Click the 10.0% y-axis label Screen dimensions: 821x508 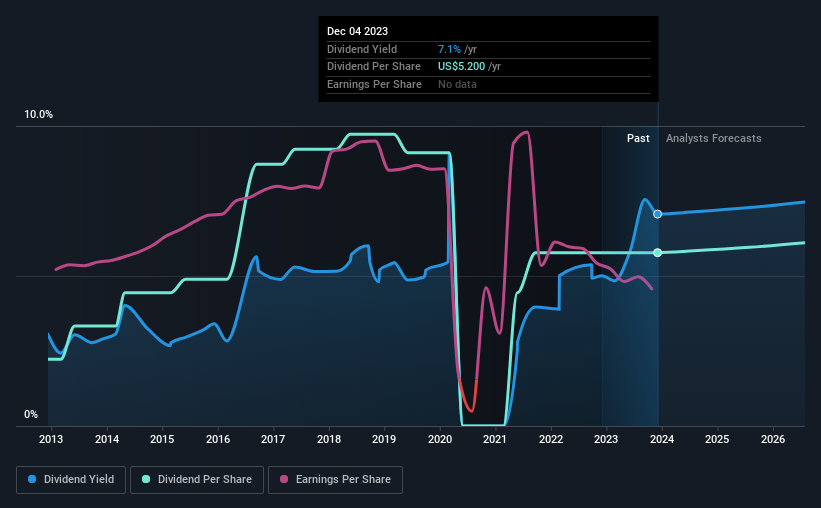click(39, 115)
